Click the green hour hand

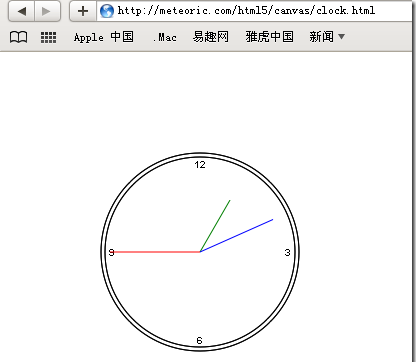(215, 226)
